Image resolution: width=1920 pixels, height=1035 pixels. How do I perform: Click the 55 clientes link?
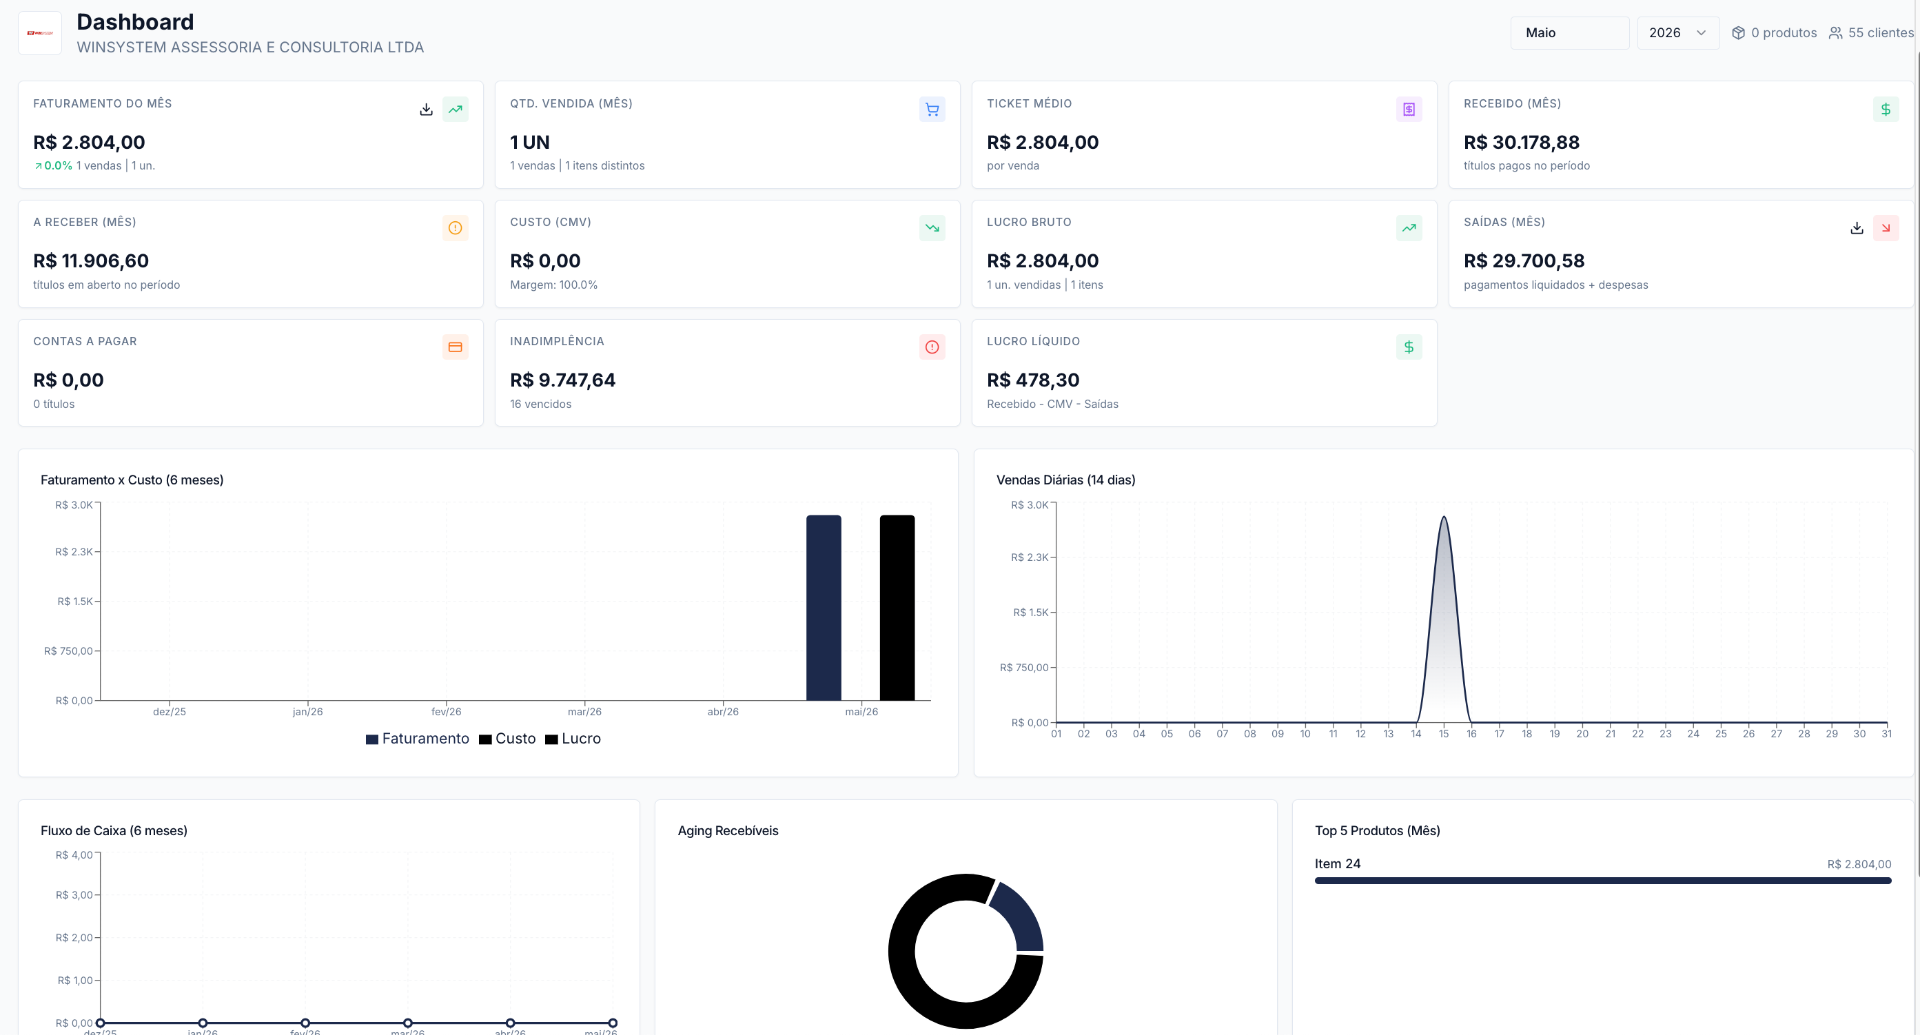(x=1871, y=33)
